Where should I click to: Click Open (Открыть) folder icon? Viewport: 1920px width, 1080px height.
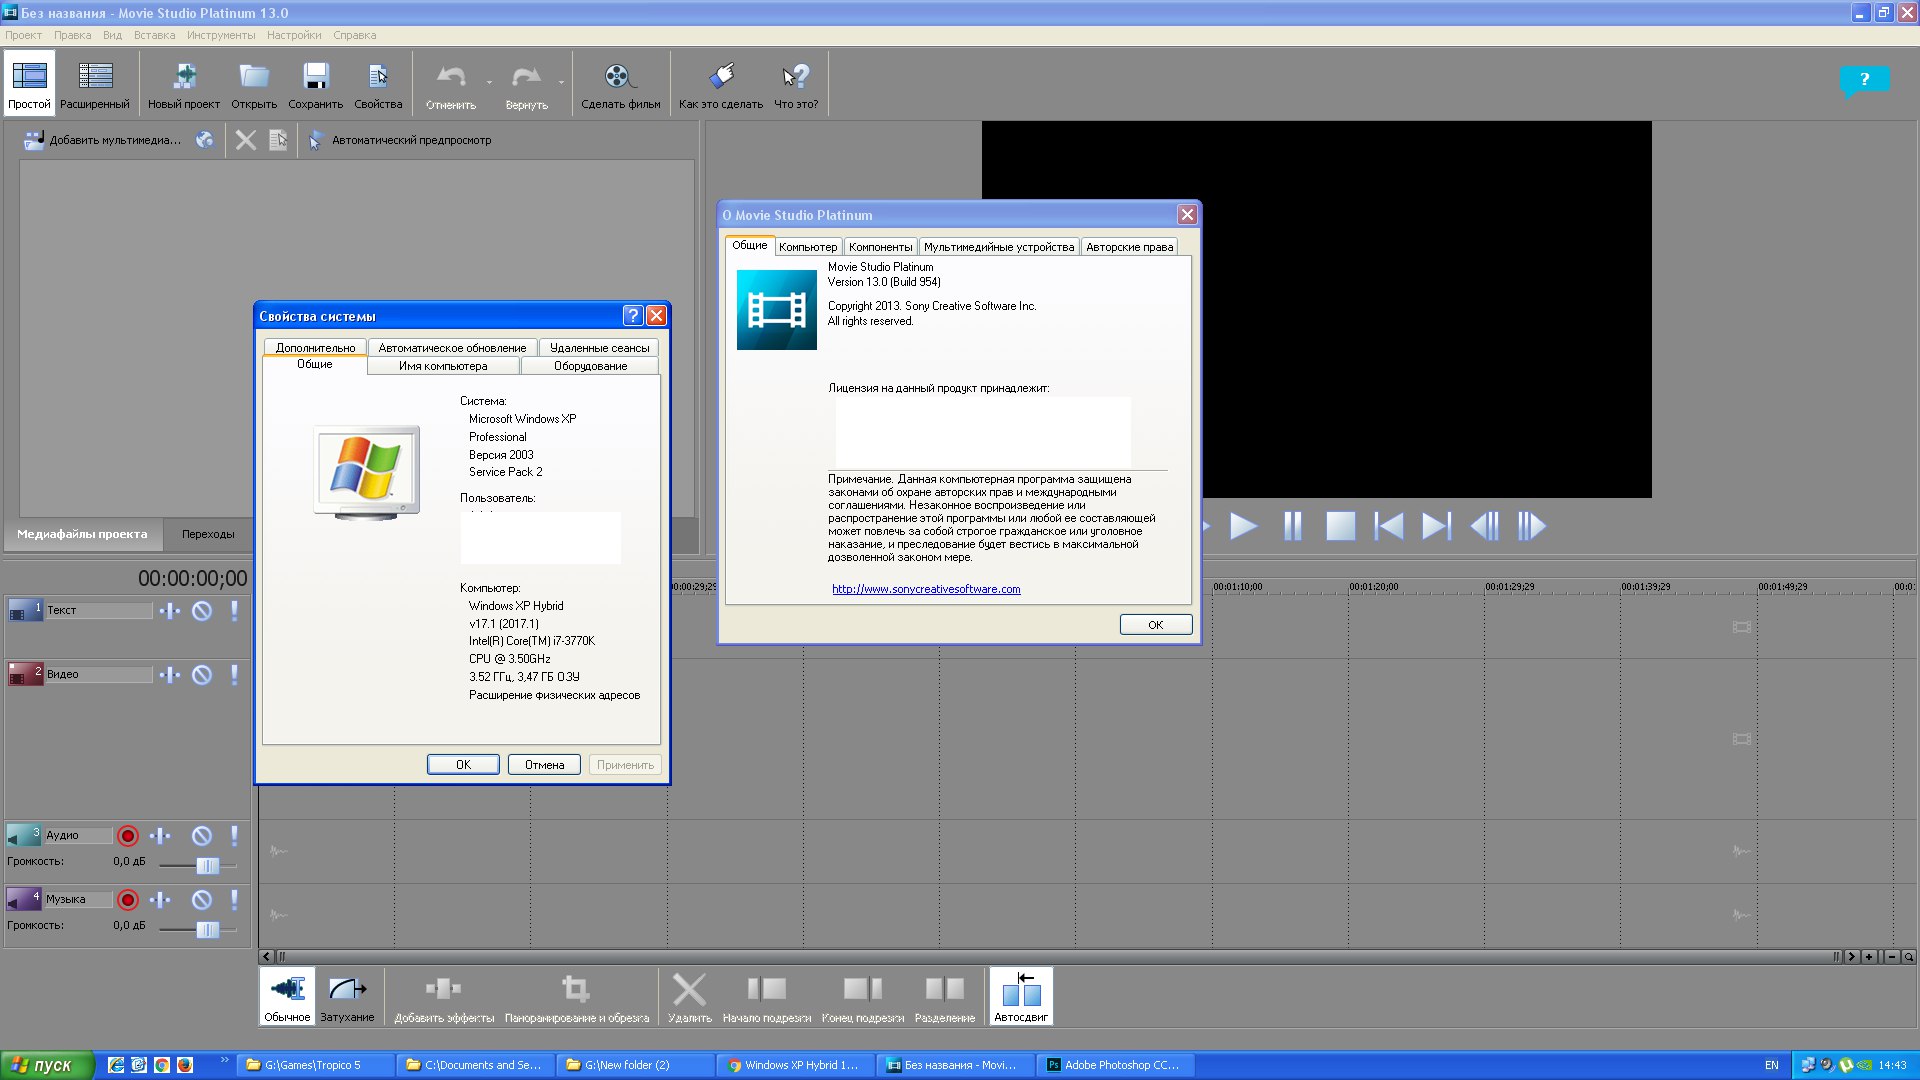coord(254,83)
